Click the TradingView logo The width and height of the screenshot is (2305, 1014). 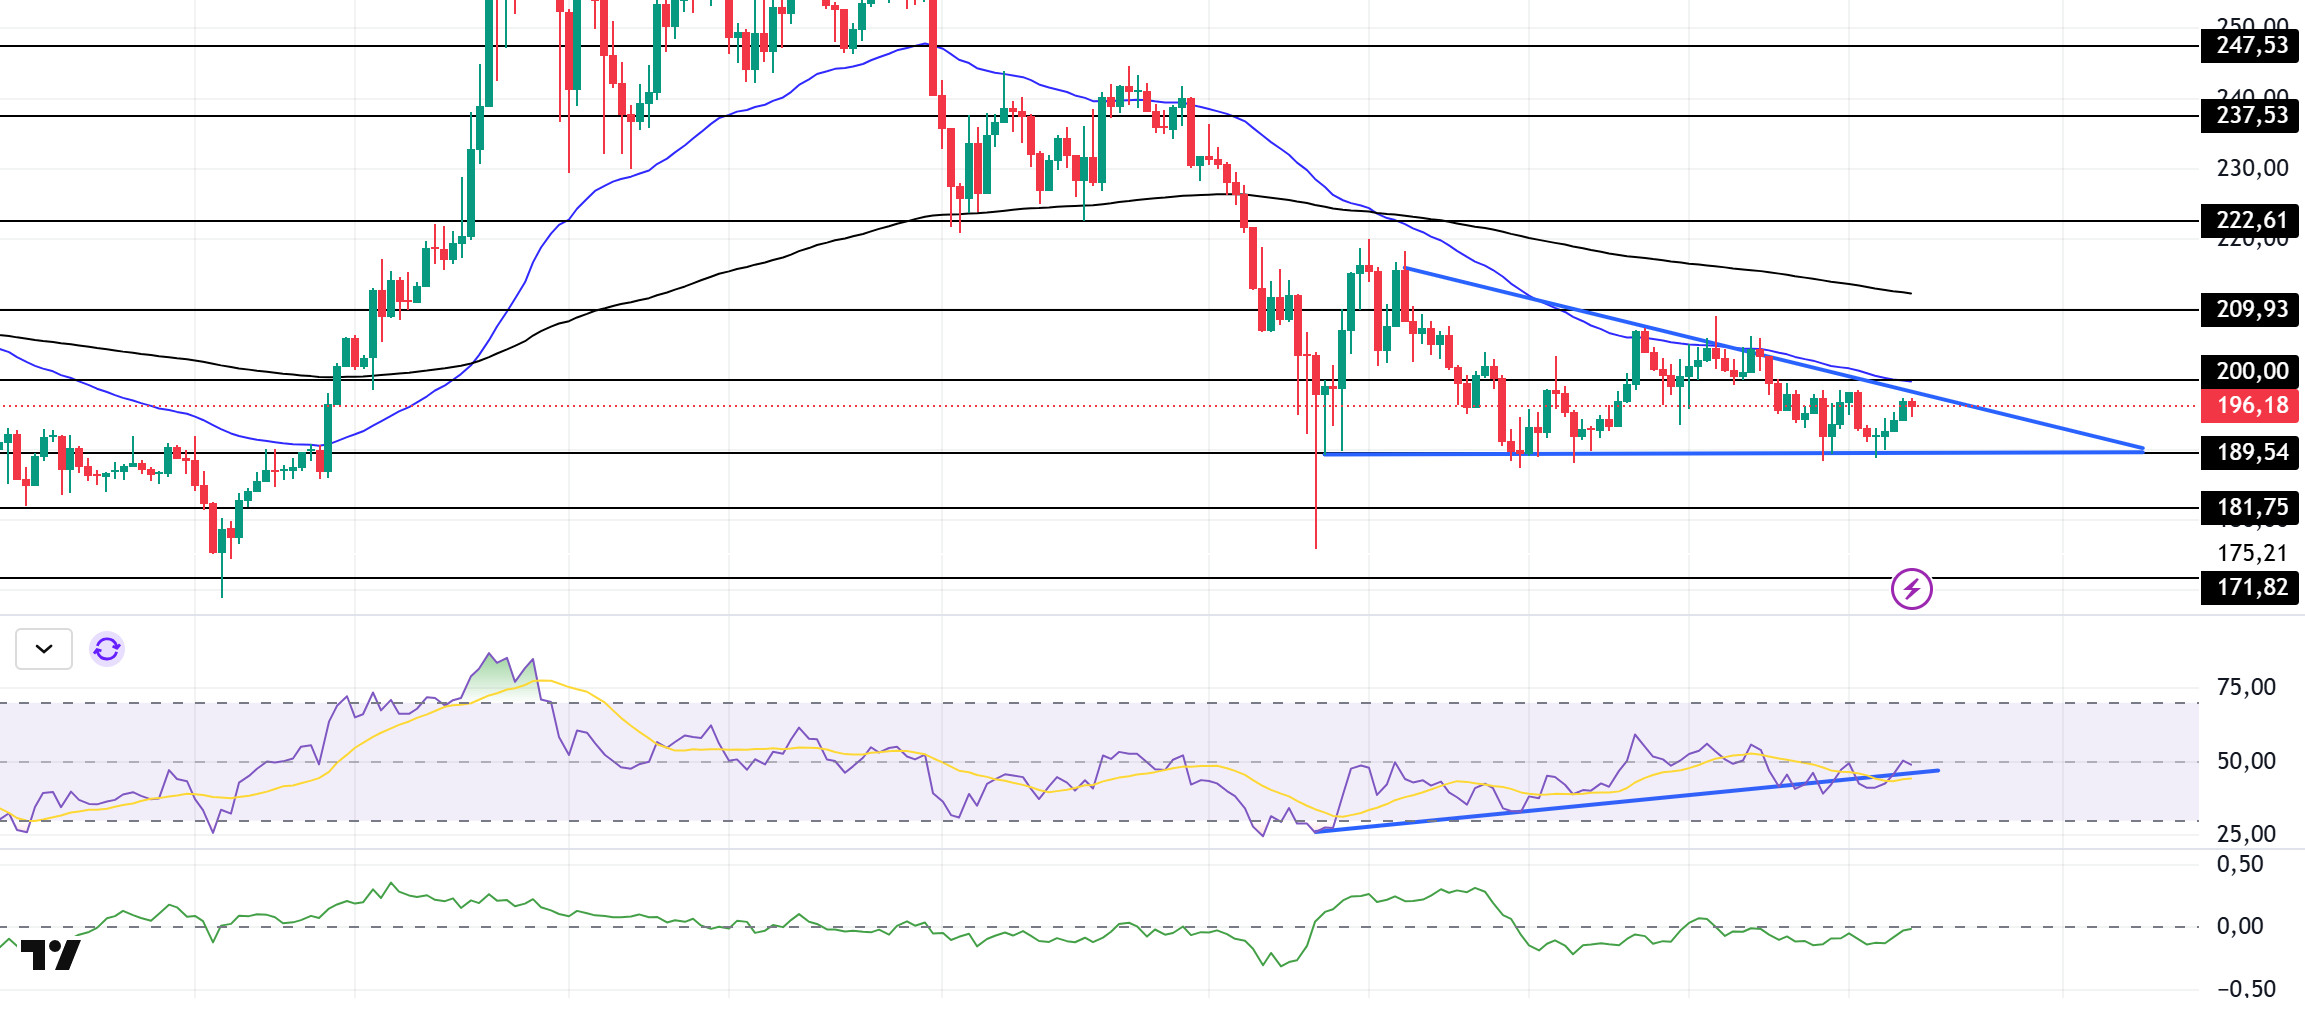click(x=50, y=955)
